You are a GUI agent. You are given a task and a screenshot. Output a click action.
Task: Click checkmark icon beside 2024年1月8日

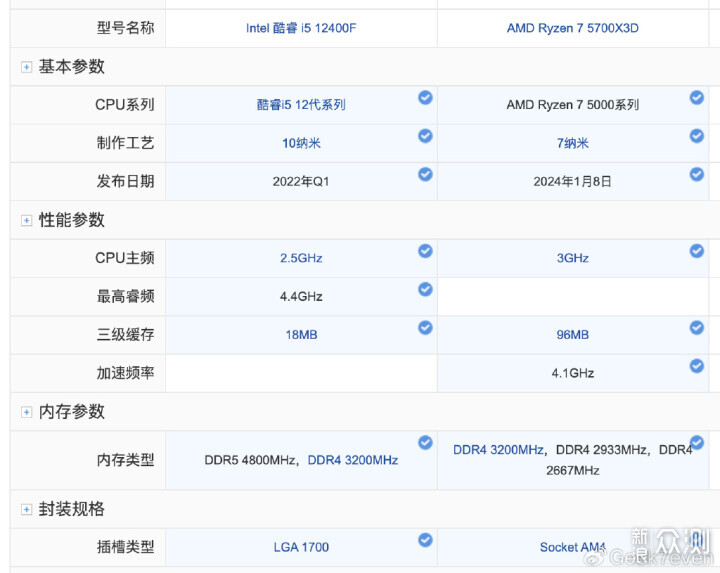(697, 174)
